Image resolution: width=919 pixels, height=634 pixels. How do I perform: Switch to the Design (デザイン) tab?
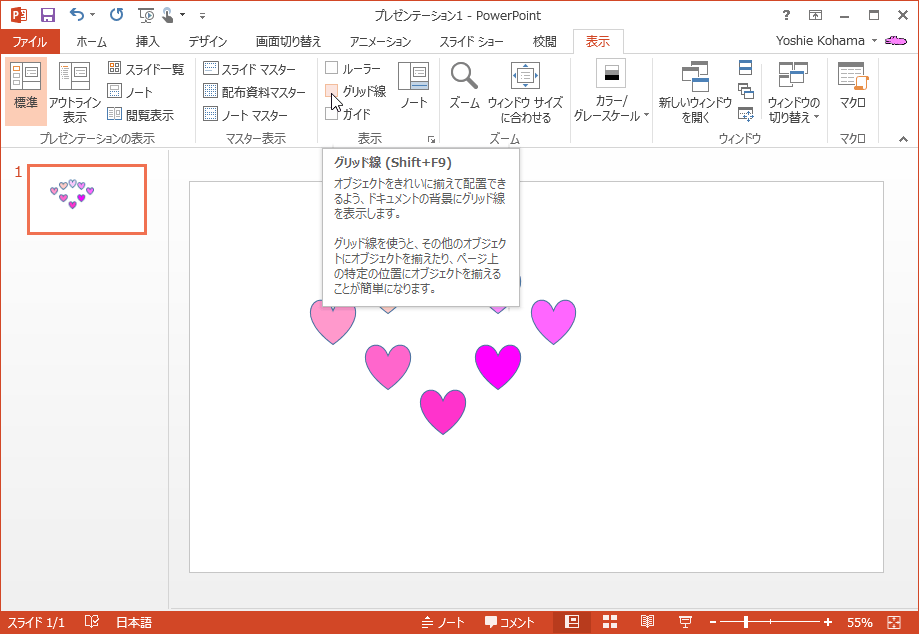[x=207, y=42]
